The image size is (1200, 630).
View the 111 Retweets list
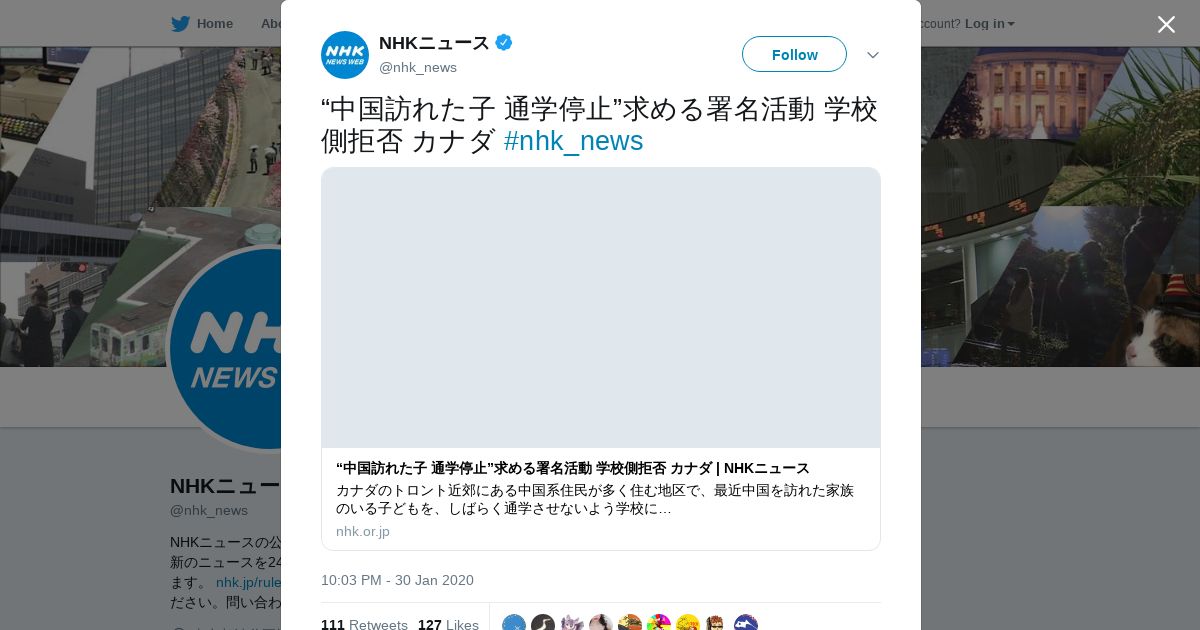(364, 624)
